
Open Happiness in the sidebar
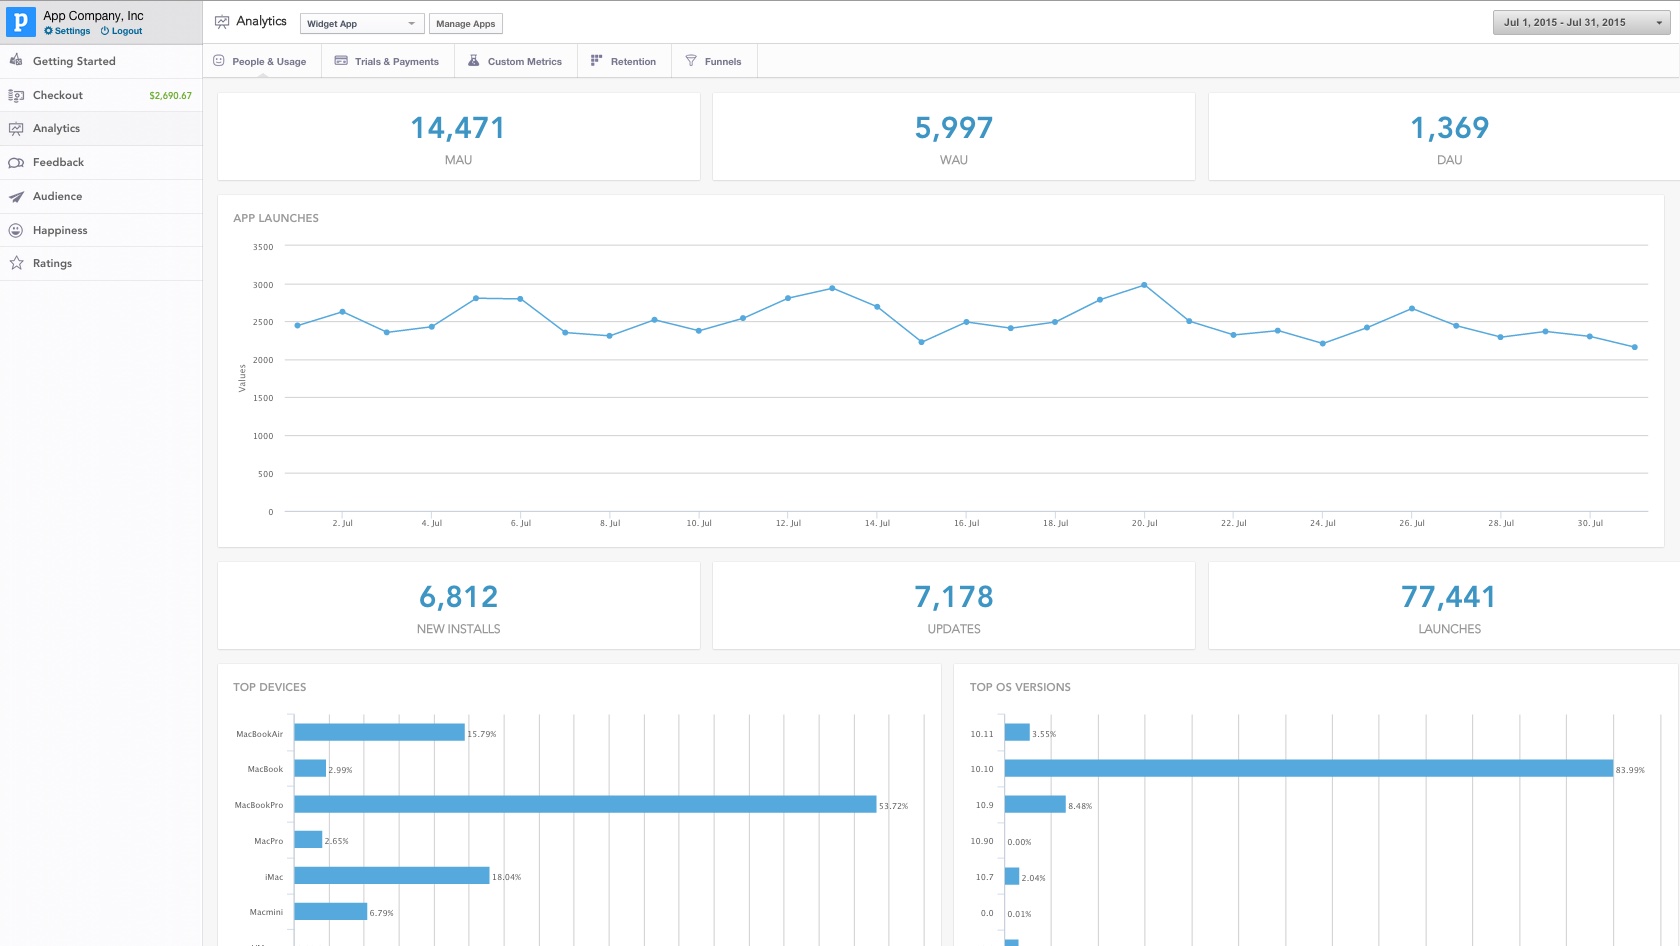click(x=101, y=230)
